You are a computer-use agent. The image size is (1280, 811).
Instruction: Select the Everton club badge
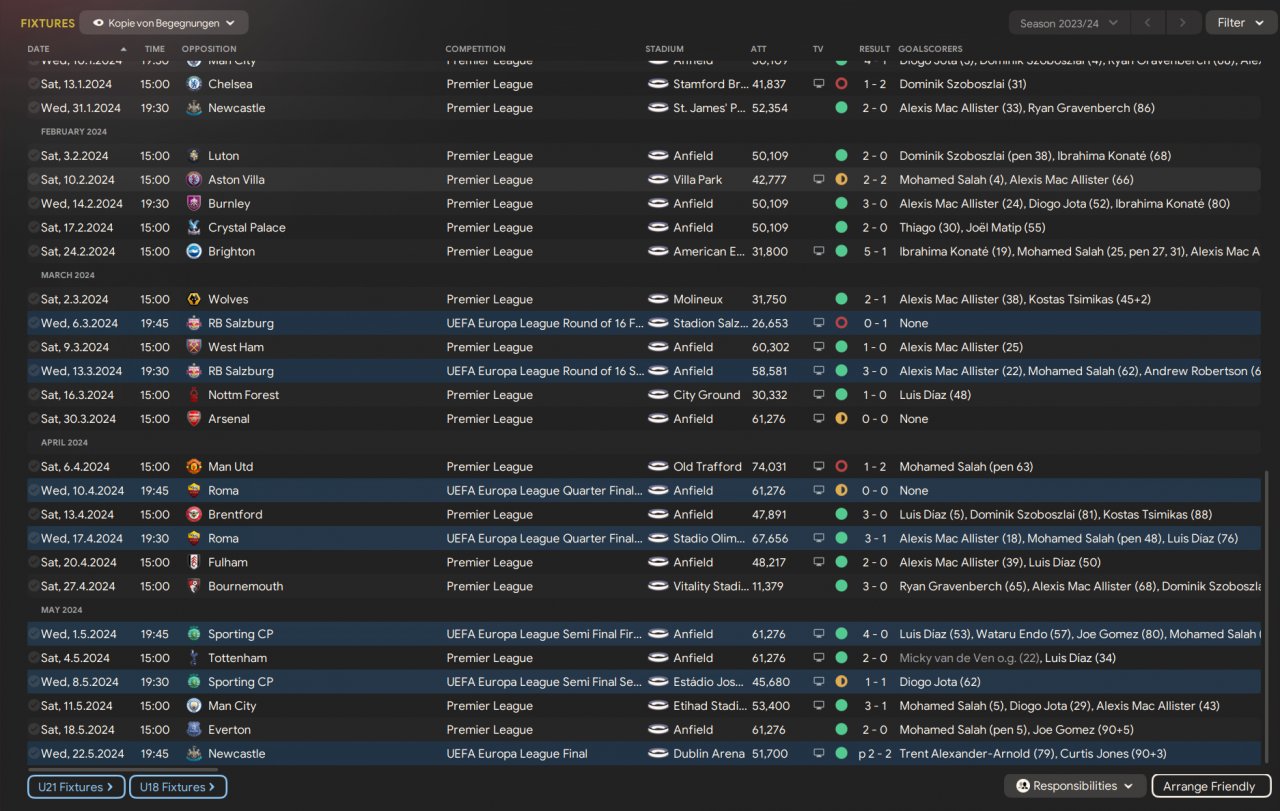(x=194, y=730)
